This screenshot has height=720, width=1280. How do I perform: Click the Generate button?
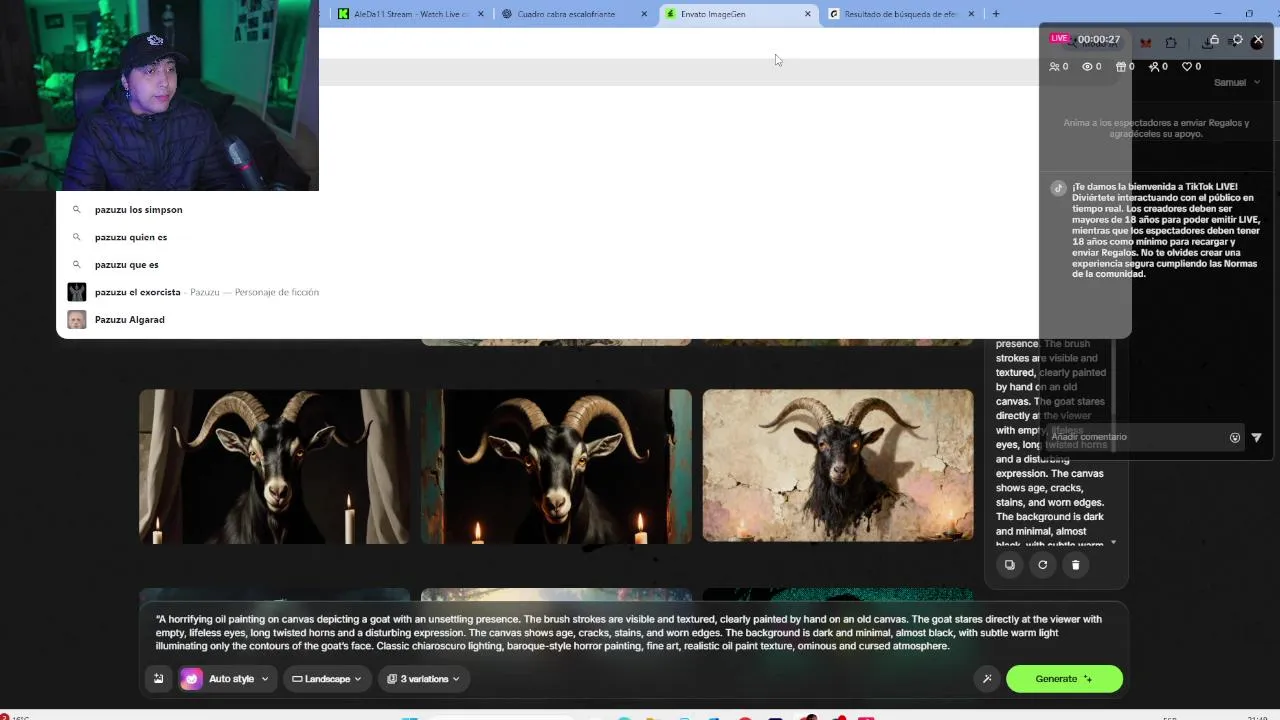point(1064,679)
